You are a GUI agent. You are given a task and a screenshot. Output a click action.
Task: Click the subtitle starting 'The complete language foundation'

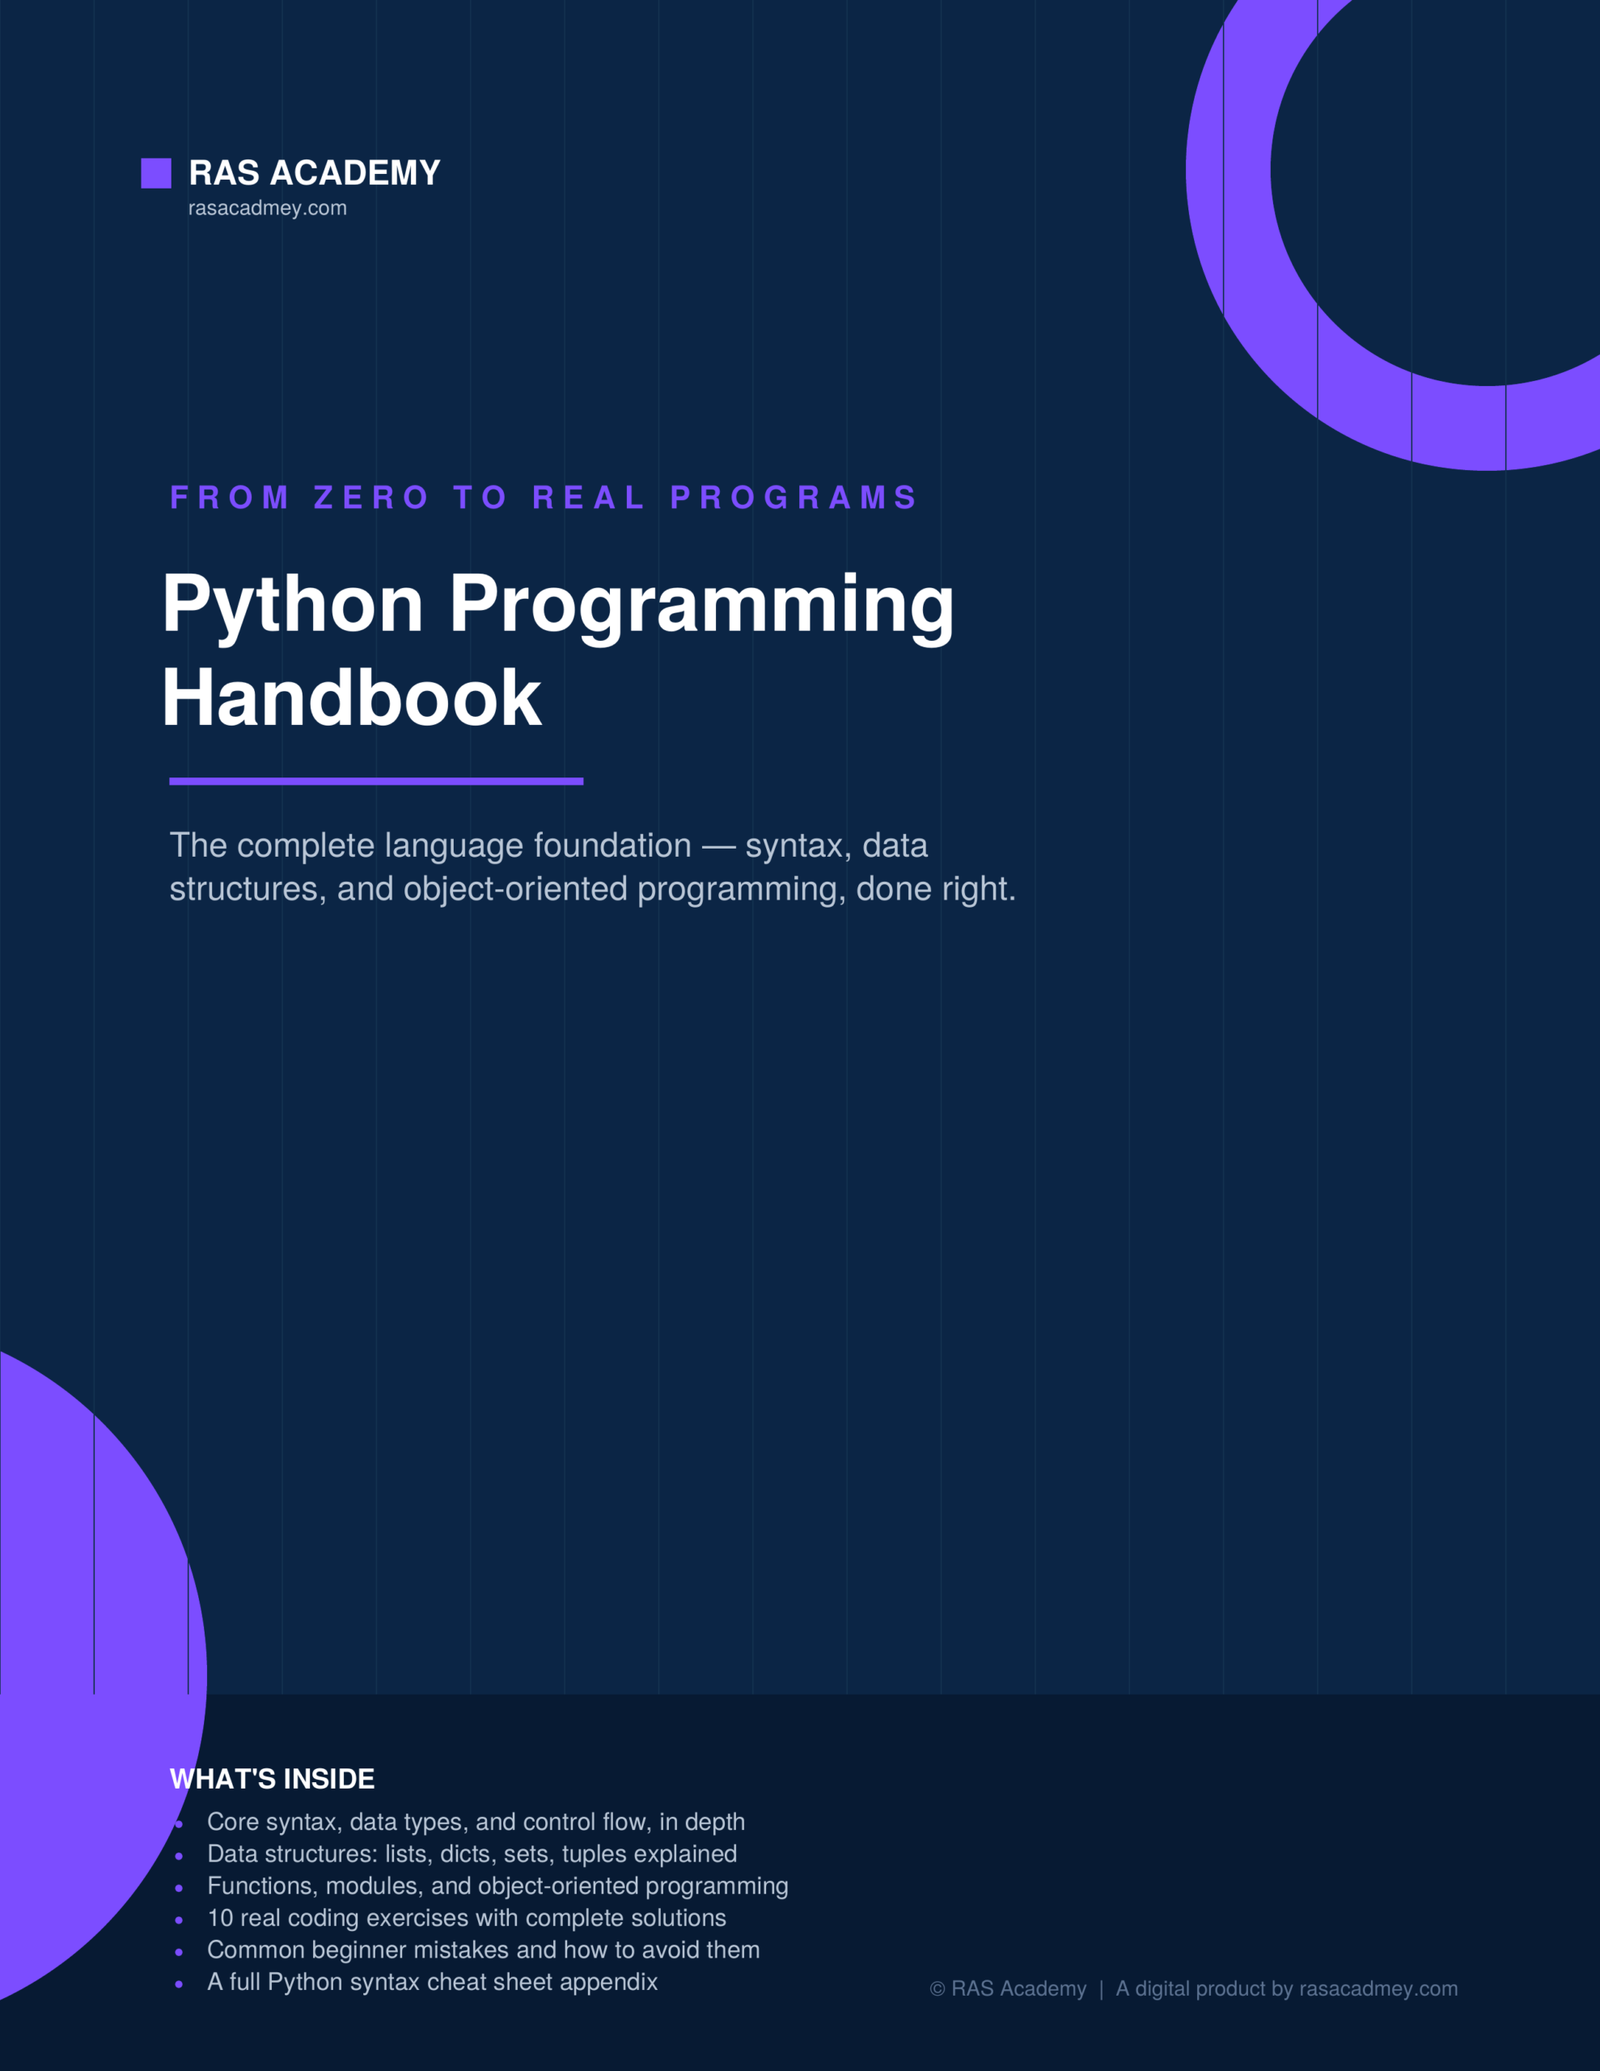592,866
